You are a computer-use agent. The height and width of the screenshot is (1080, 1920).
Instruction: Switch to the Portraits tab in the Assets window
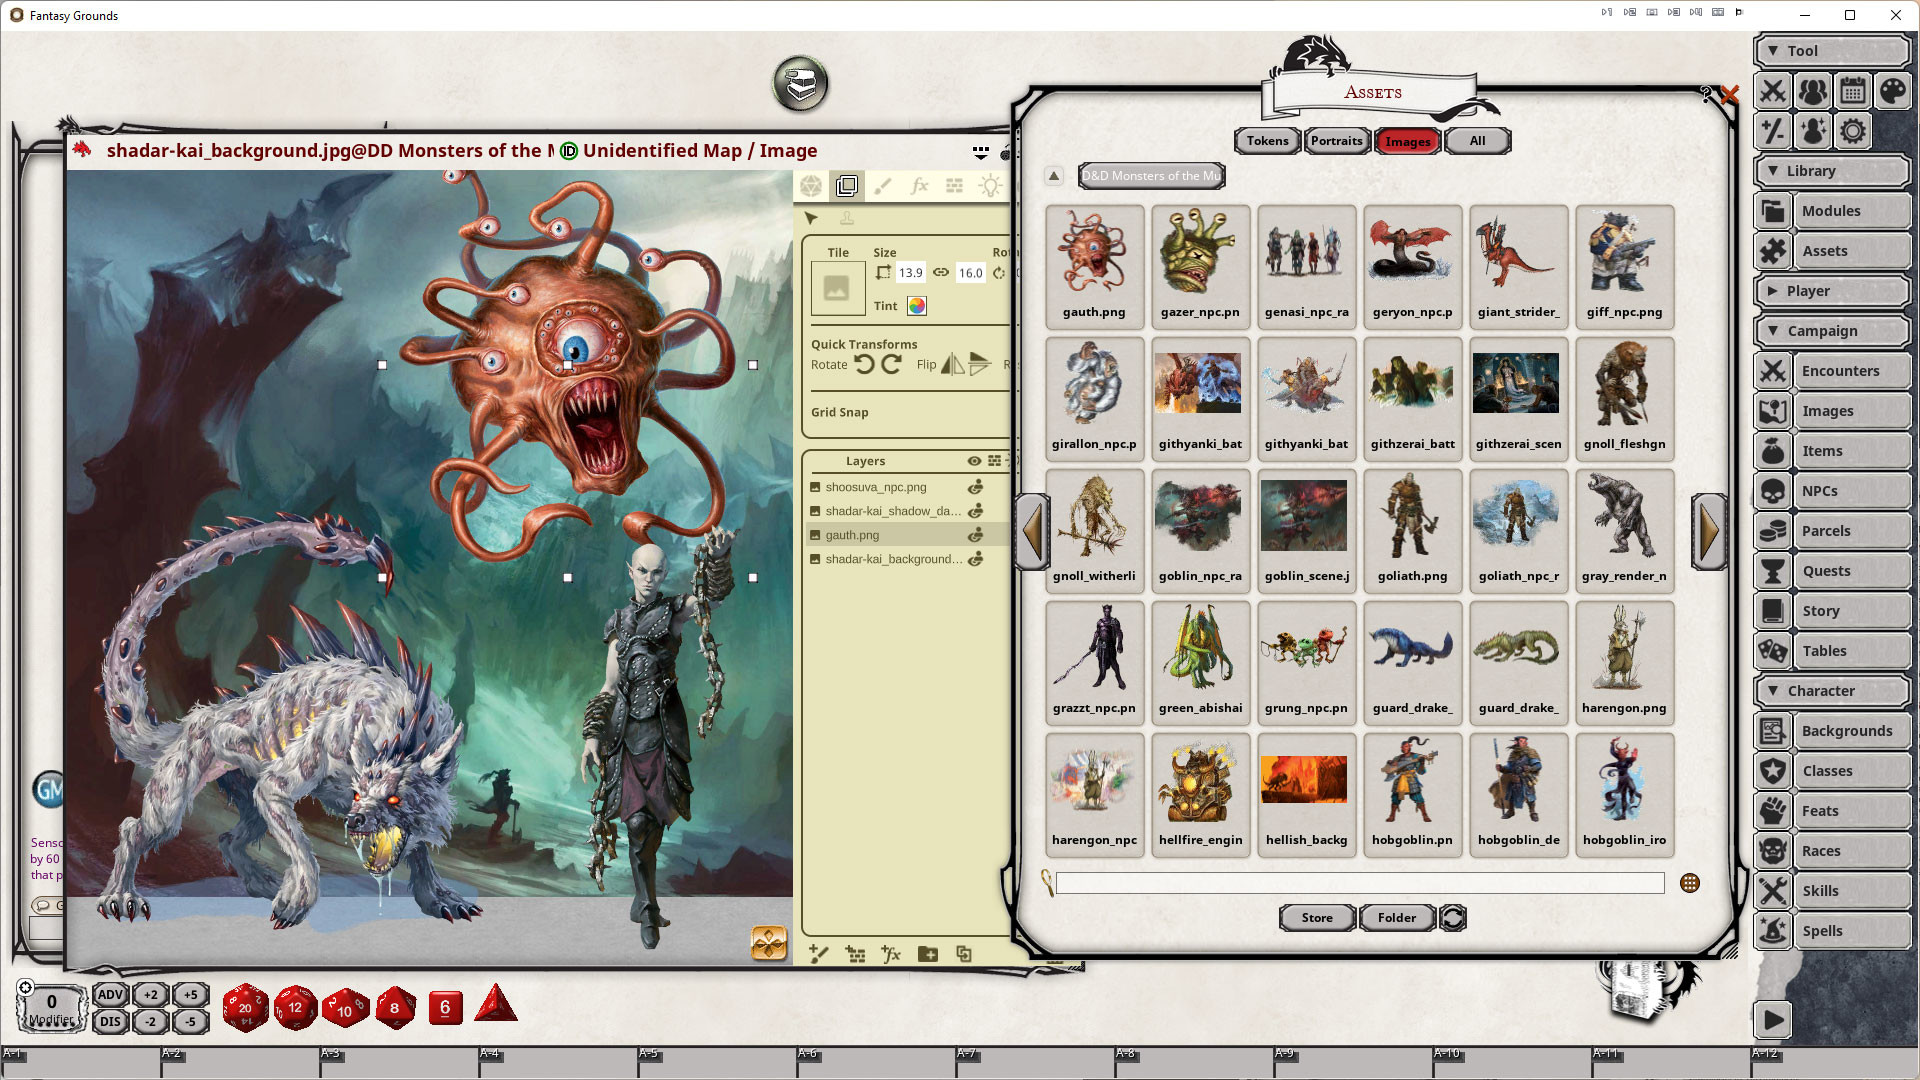pos(1337,141)
